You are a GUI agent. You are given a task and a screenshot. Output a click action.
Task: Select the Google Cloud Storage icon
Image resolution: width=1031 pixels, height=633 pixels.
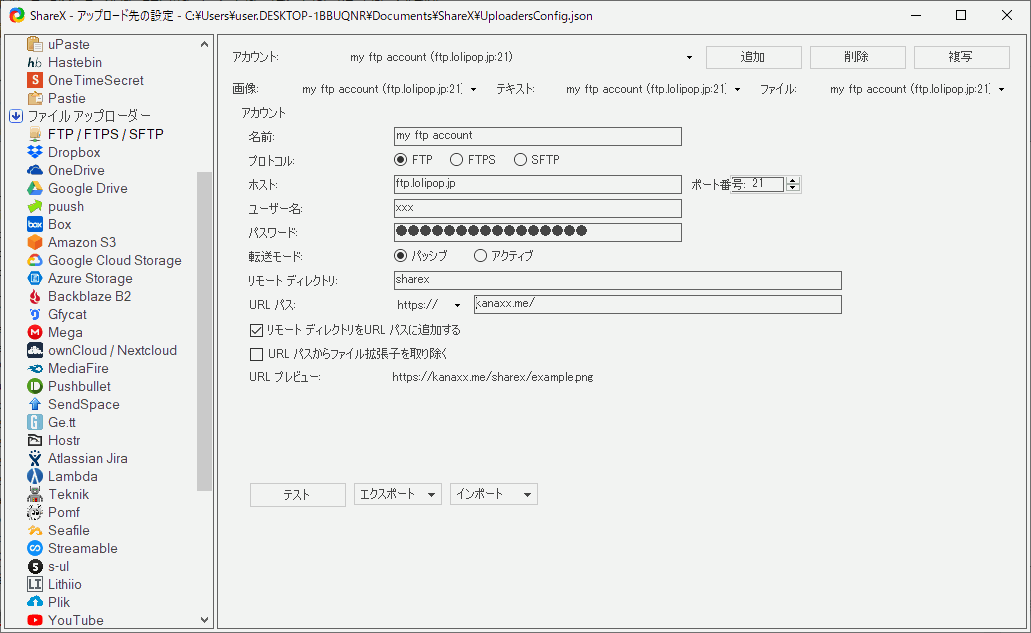pos(35,260)
